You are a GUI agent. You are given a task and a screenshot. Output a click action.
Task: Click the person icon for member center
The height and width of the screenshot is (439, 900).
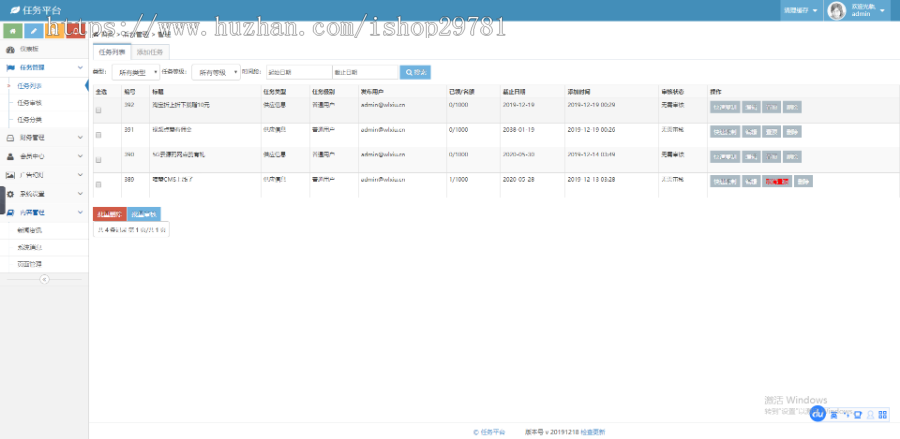11,156
